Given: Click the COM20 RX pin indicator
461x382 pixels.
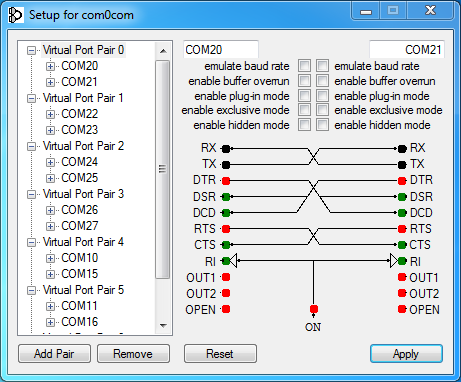Looking at the screenshot, I should point(226,149).
